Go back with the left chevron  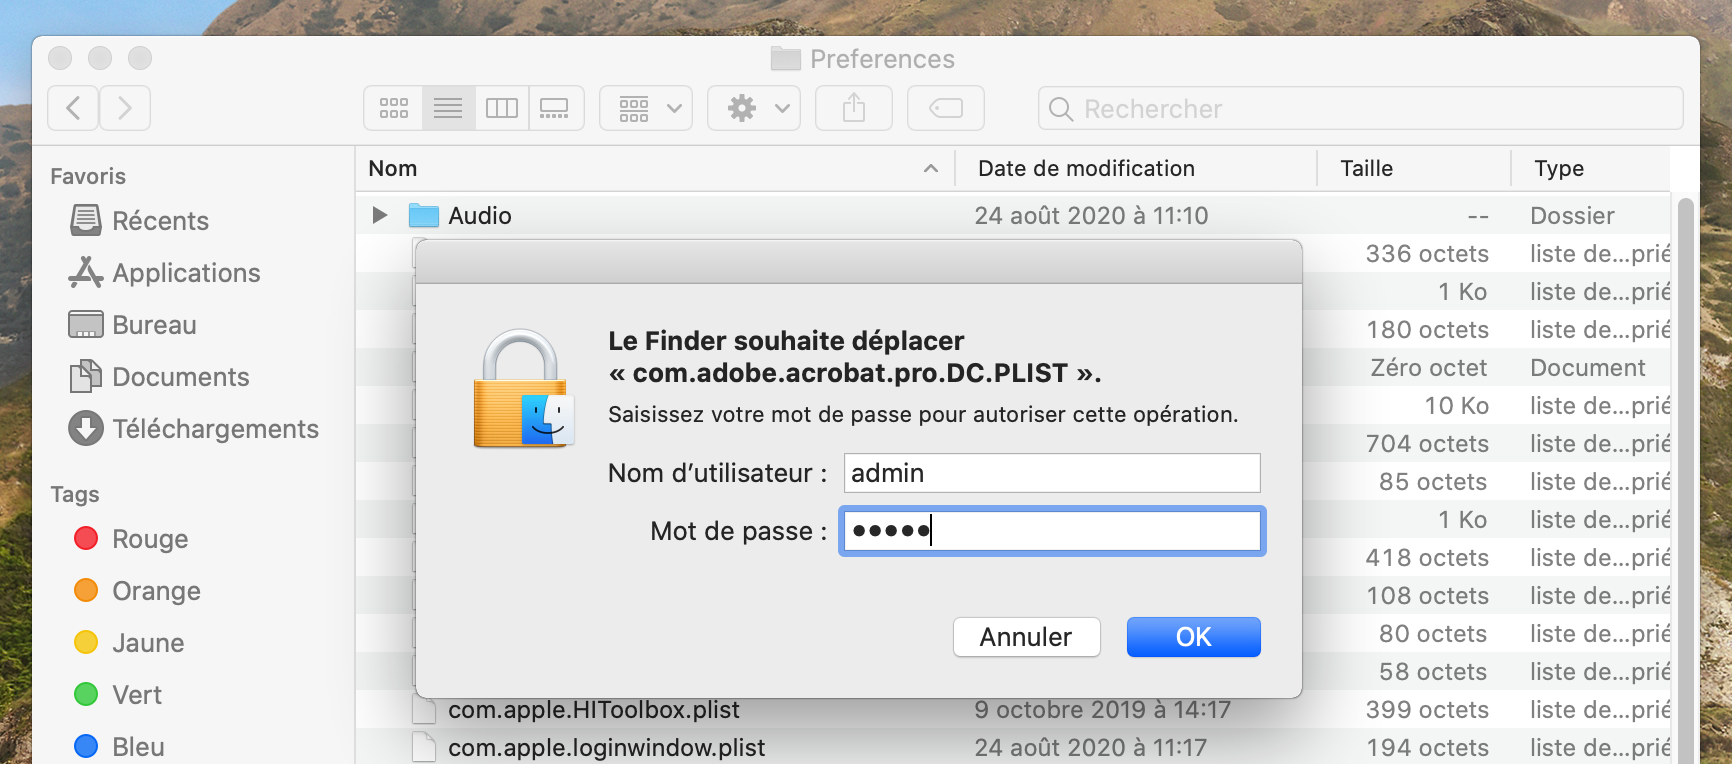click(73, 108)
